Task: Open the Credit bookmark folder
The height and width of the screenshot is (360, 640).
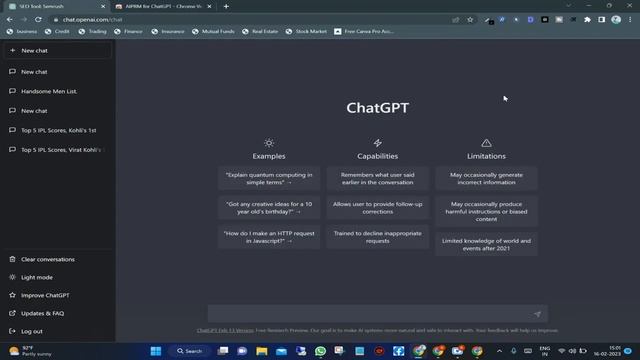Action: [57, 31]
